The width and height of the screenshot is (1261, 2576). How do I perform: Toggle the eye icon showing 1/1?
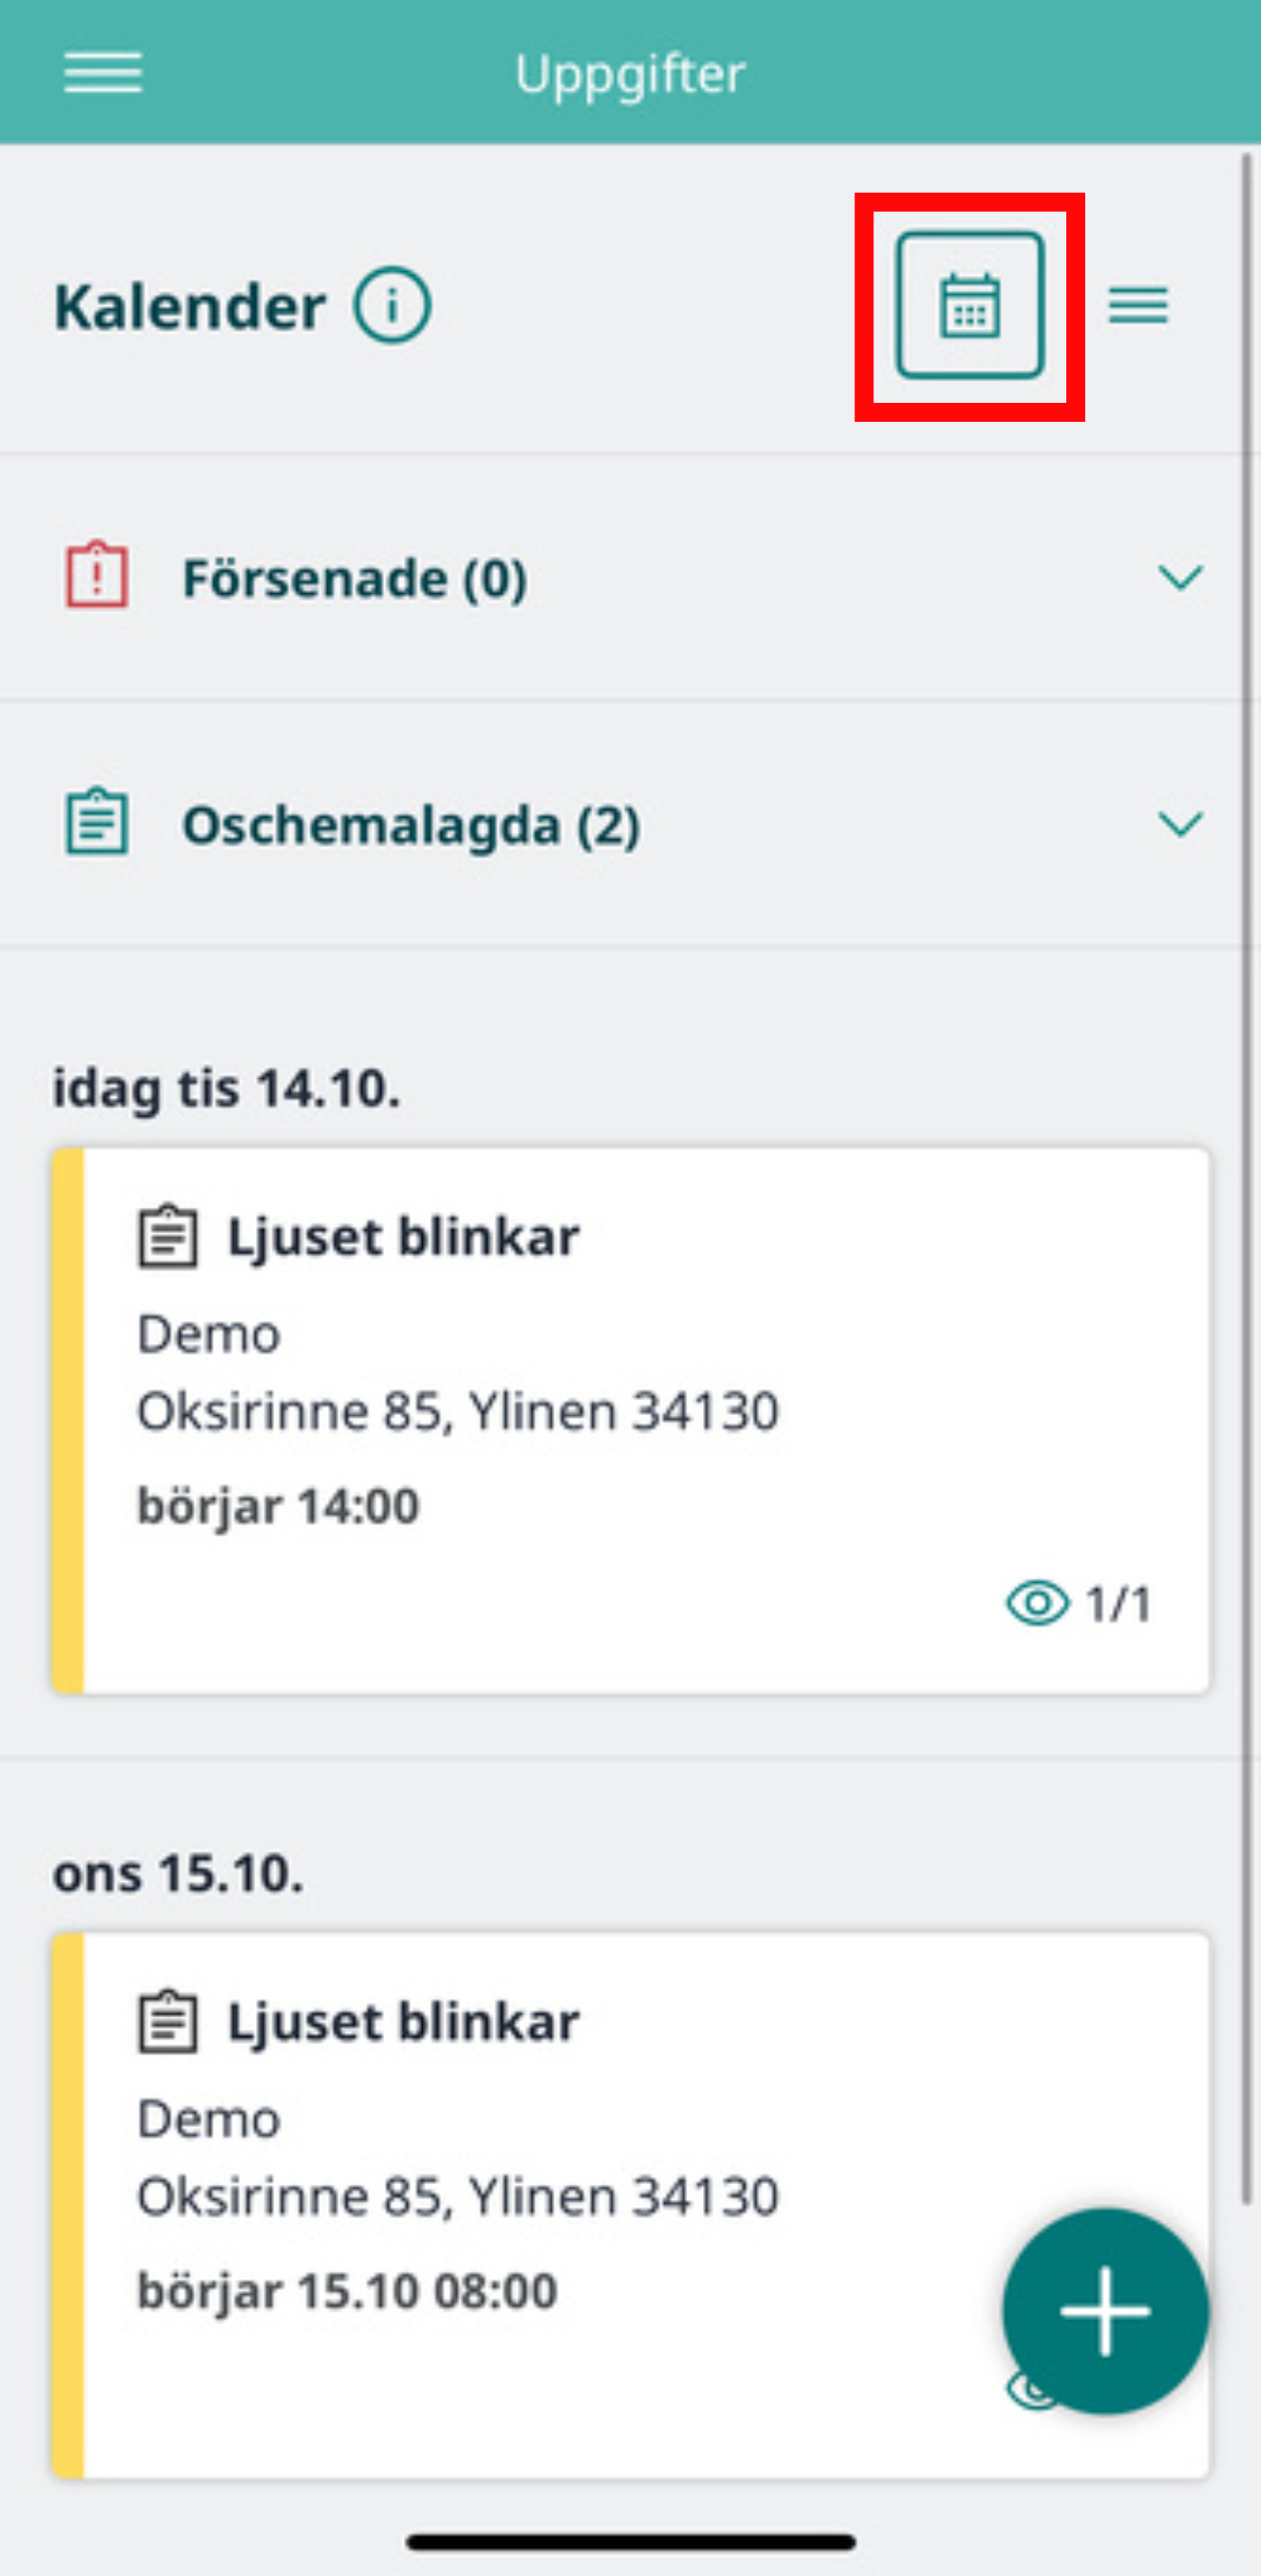point(1037,1603)
